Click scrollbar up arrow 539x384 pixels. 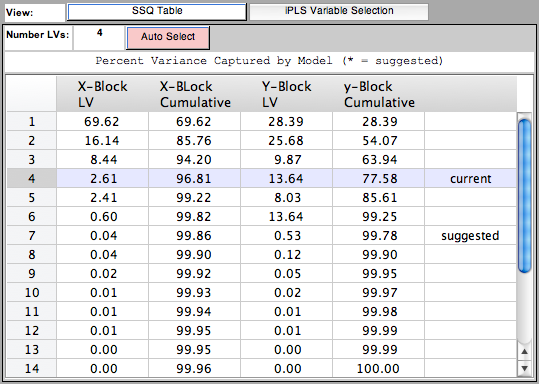tap(524, 352)
